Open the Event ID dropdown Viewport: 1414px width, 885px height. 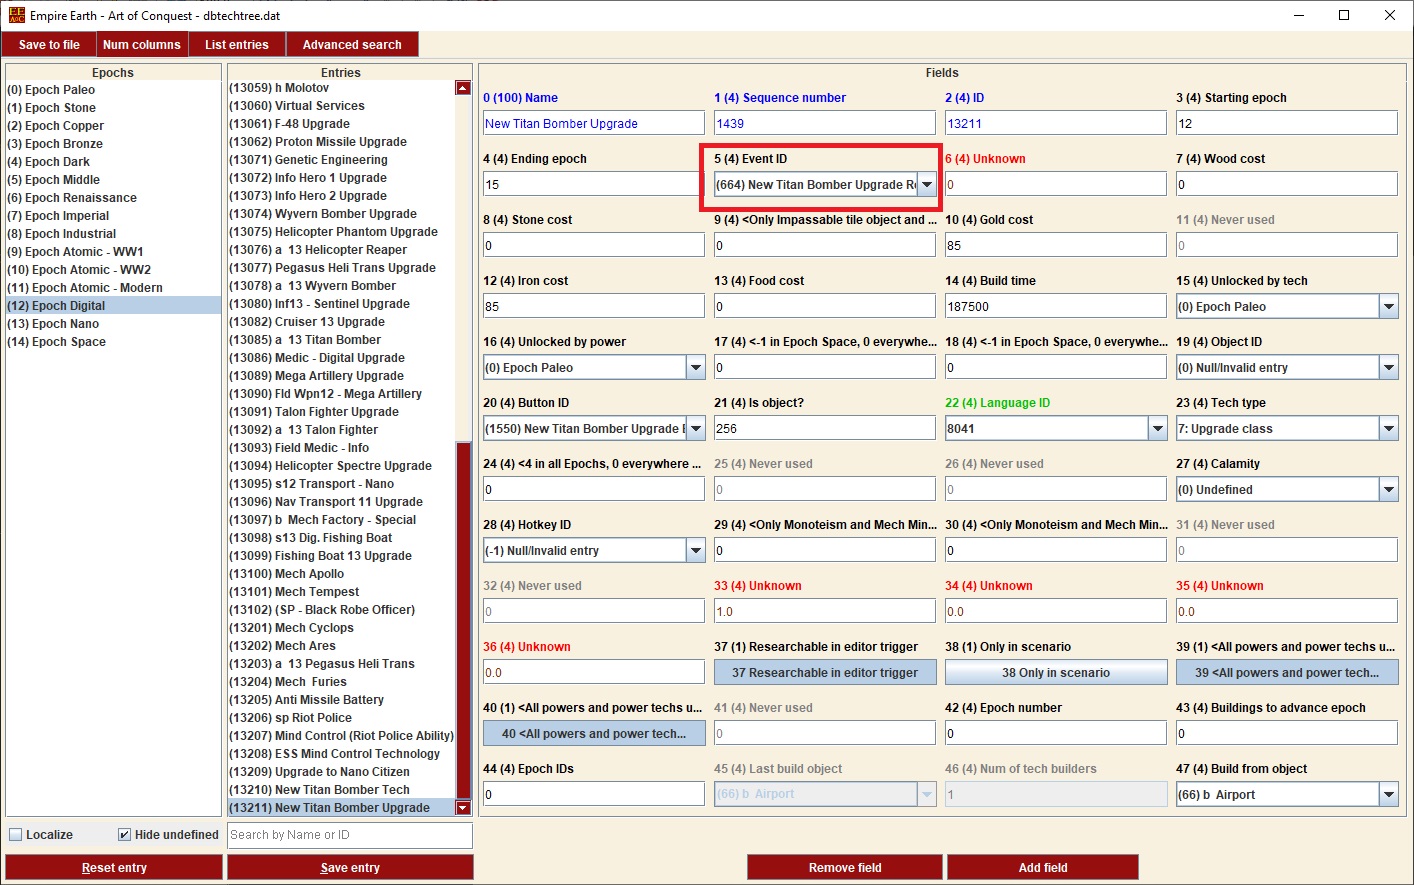(927, 185)
